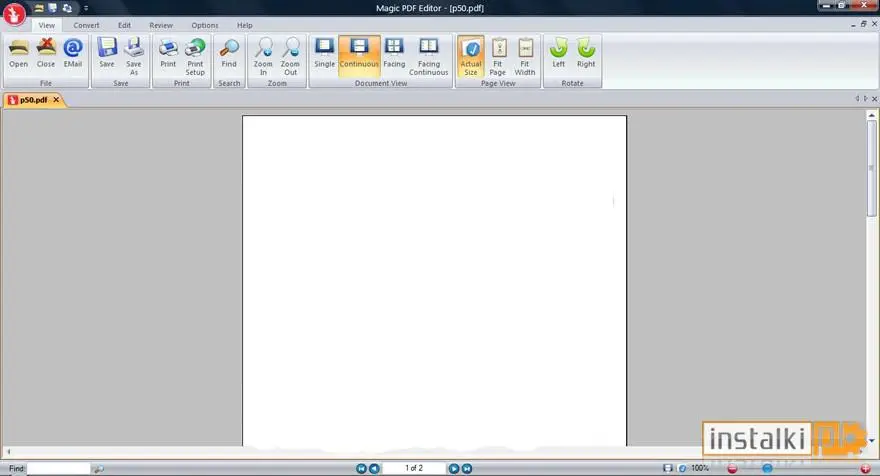Close the p50.pdf tab with its X
Screen dimensions: 880x476
(x=56, y=100)
